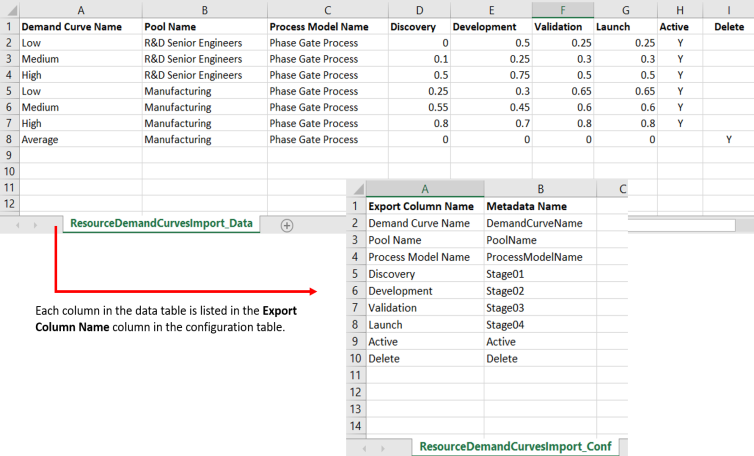The image size is (754, 456).
Task: Click 'High' in data sheet row 4
Action: click(x=81, y=75)
